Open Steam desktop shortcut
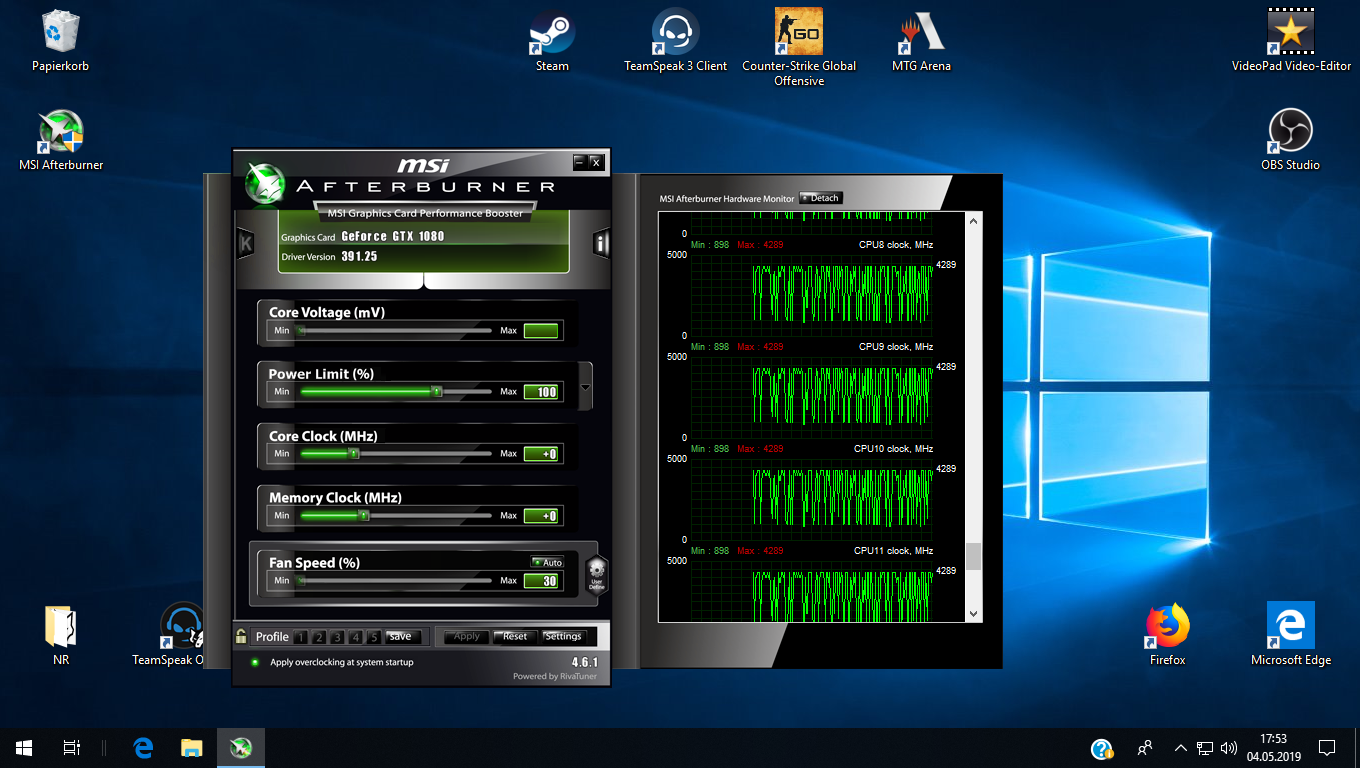 coord(552,42)
